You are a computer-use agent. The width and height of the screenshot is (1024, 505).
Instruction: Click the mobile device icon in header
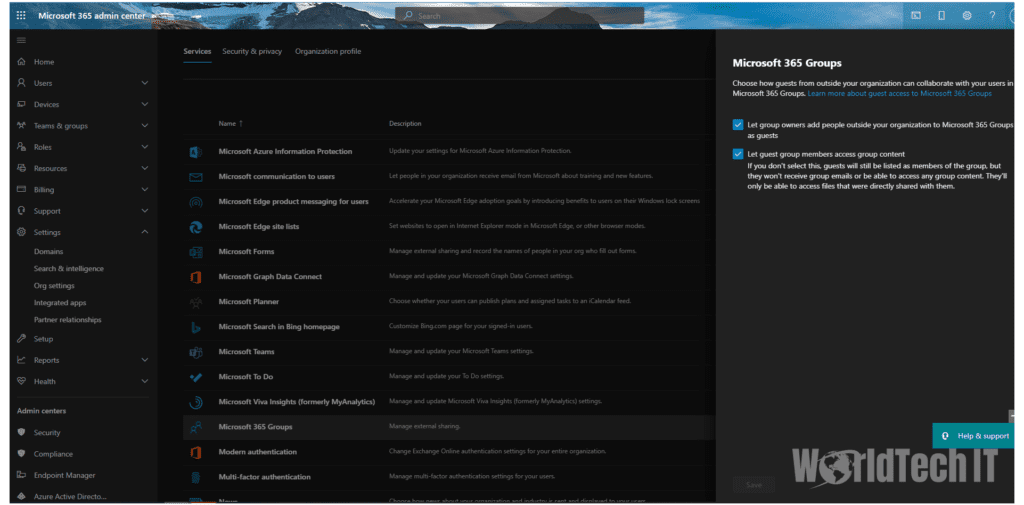(942, 16)
